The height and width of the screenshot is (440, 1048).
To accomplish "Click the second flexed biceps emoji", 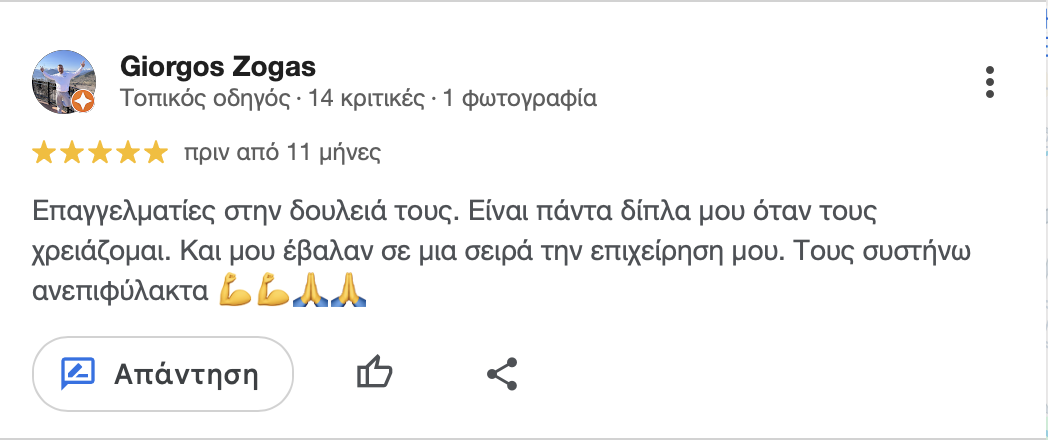I will 273,292.
